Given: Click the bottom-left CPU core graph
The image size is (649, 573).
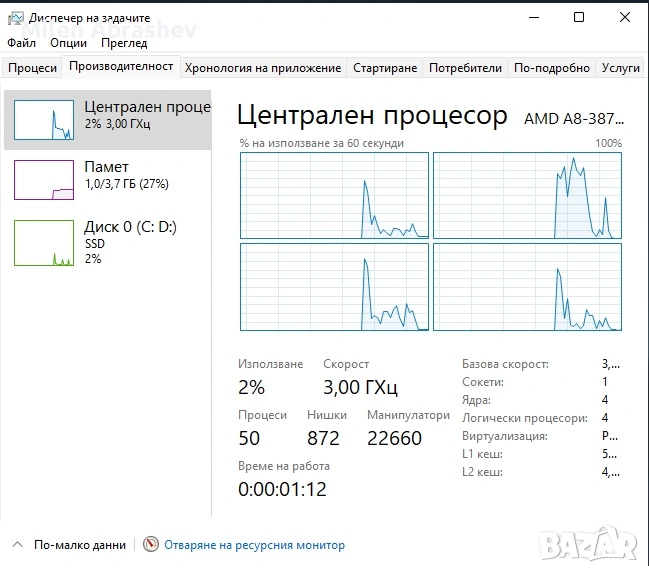Looking at the screenshot, I should click(334, 286).
